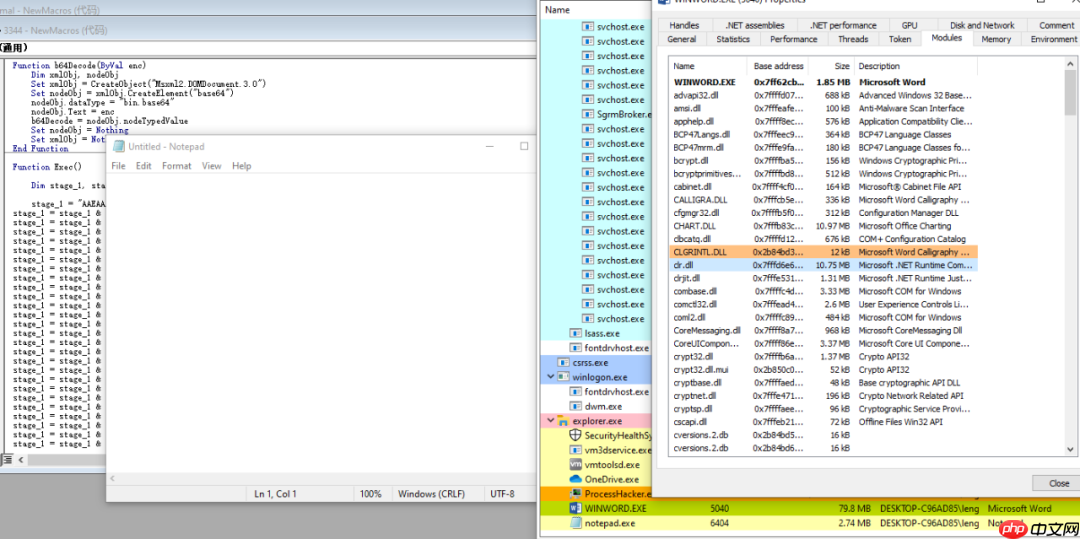Collapse the explorer.exe process tree

[x=550, y=421]
